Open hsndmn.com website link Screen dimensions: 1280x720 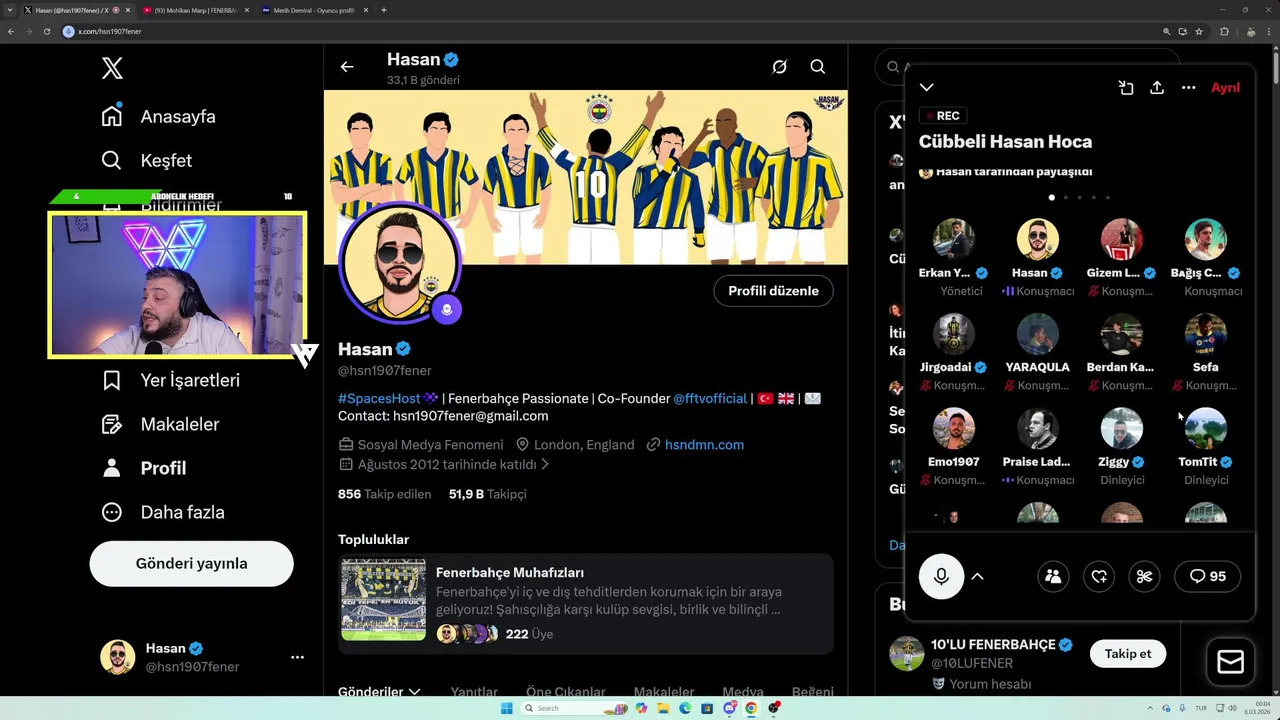704,444
